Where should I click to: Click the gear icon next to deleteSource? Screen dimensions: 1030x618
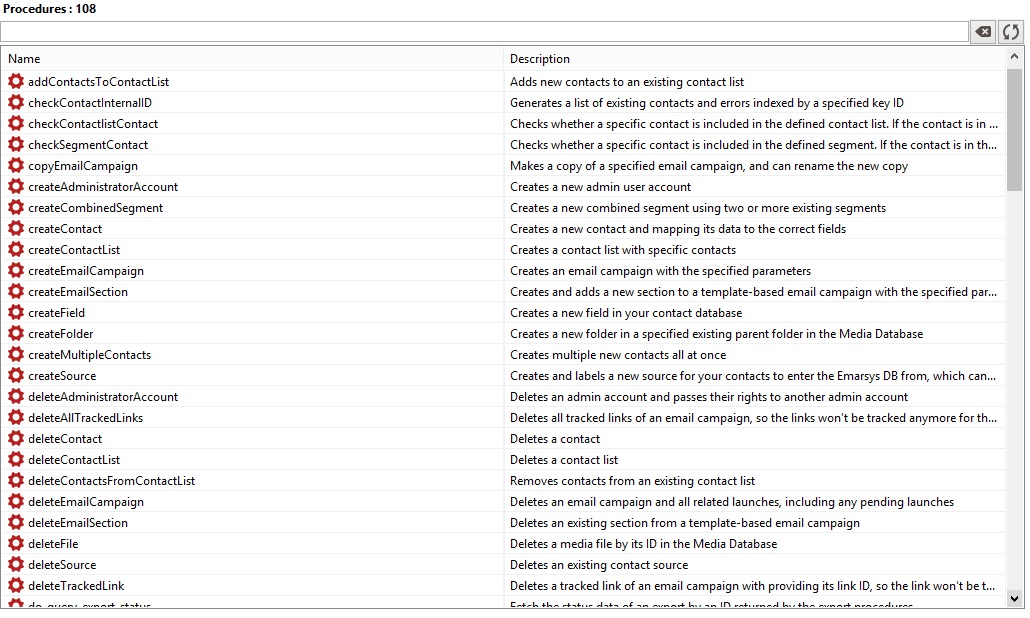(16, 565)
